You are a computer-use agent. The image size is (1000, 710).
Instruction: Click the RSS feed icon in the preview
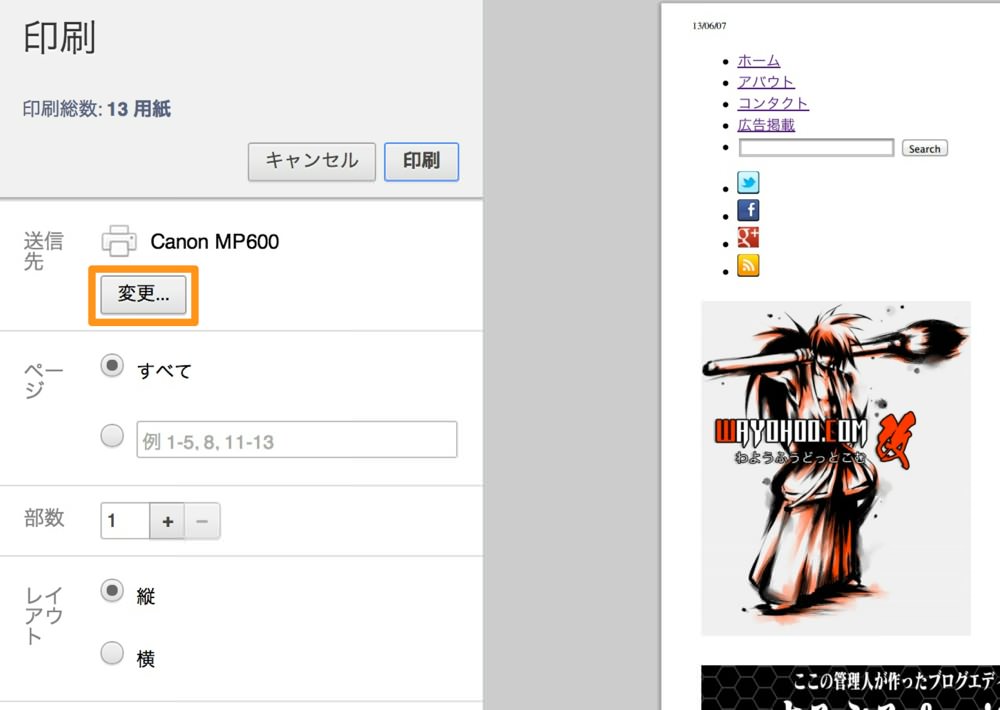pos(748,265)
